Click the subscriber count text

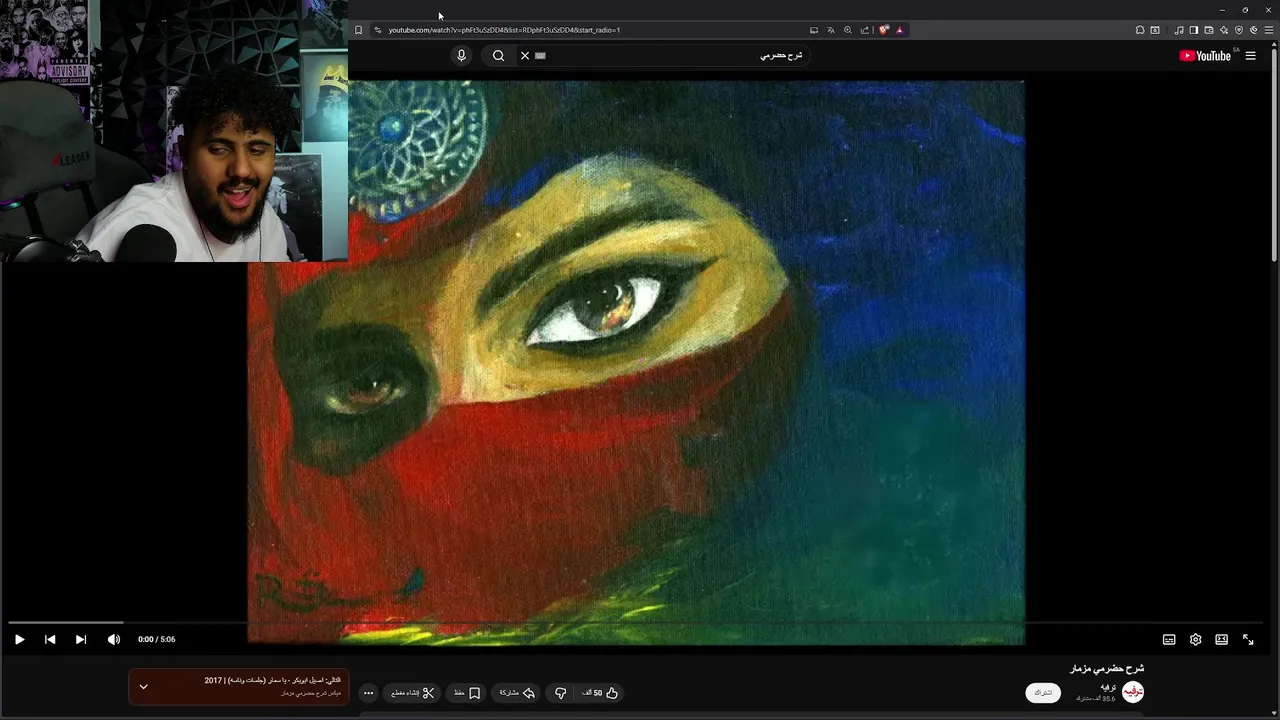click(x=1095, y=699)
